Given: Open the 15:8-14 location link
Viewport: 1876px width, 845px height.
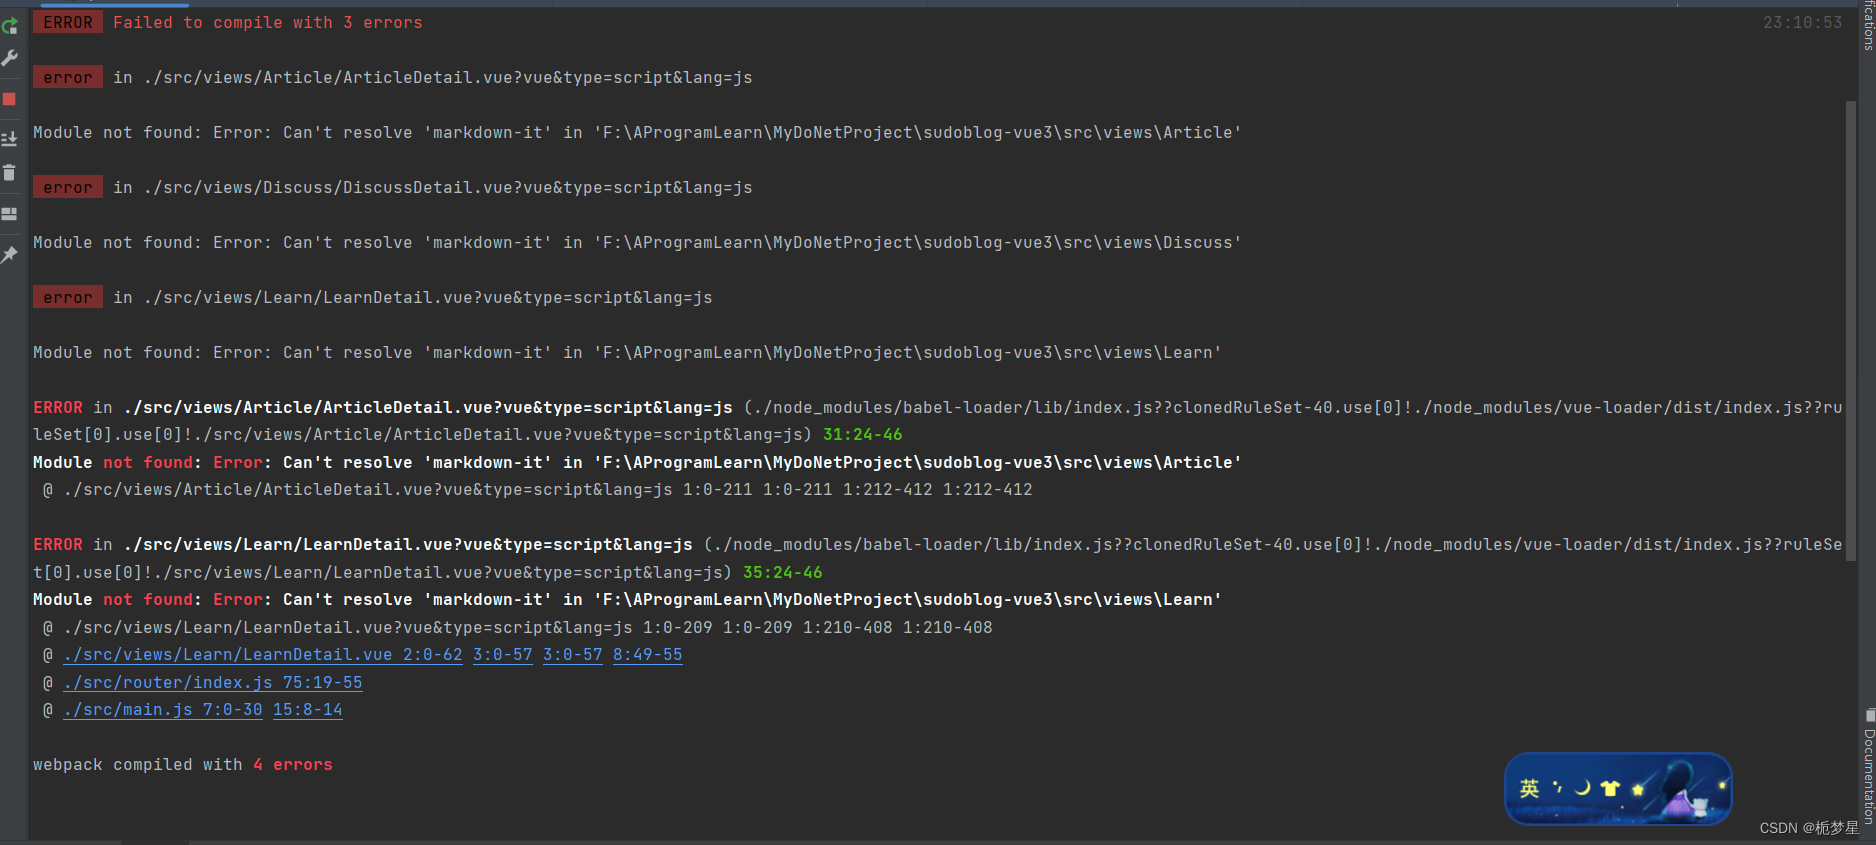Looking at the screenshot, I should [308, 710].
